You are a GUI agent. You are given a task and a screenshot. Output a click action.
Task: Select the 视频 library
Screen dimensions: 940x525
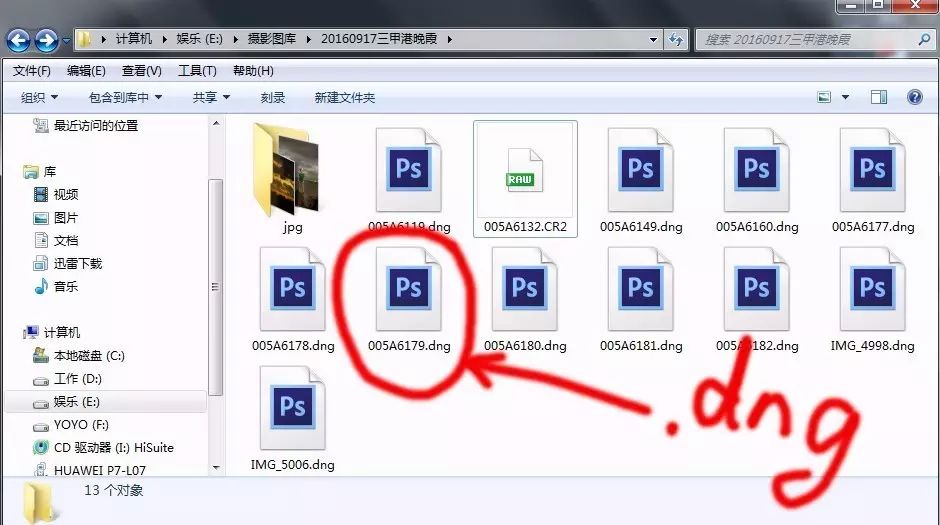pyautogui.click(x=66, y=194)
